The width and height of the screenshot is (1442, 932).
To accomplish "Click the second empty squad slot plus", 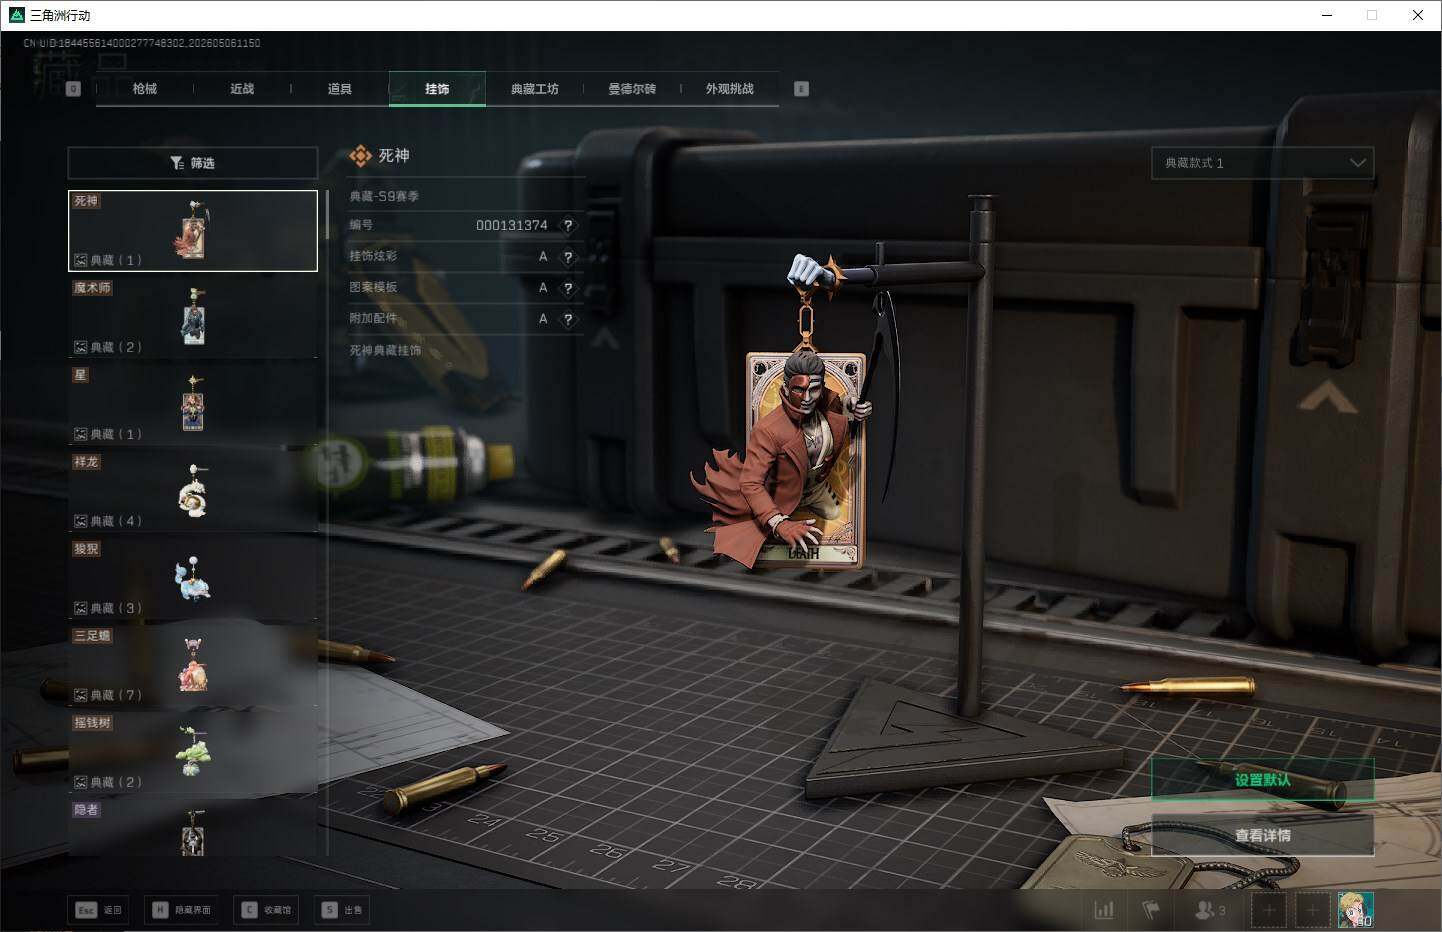I will pyautogui.click(x=1312, y=910).
